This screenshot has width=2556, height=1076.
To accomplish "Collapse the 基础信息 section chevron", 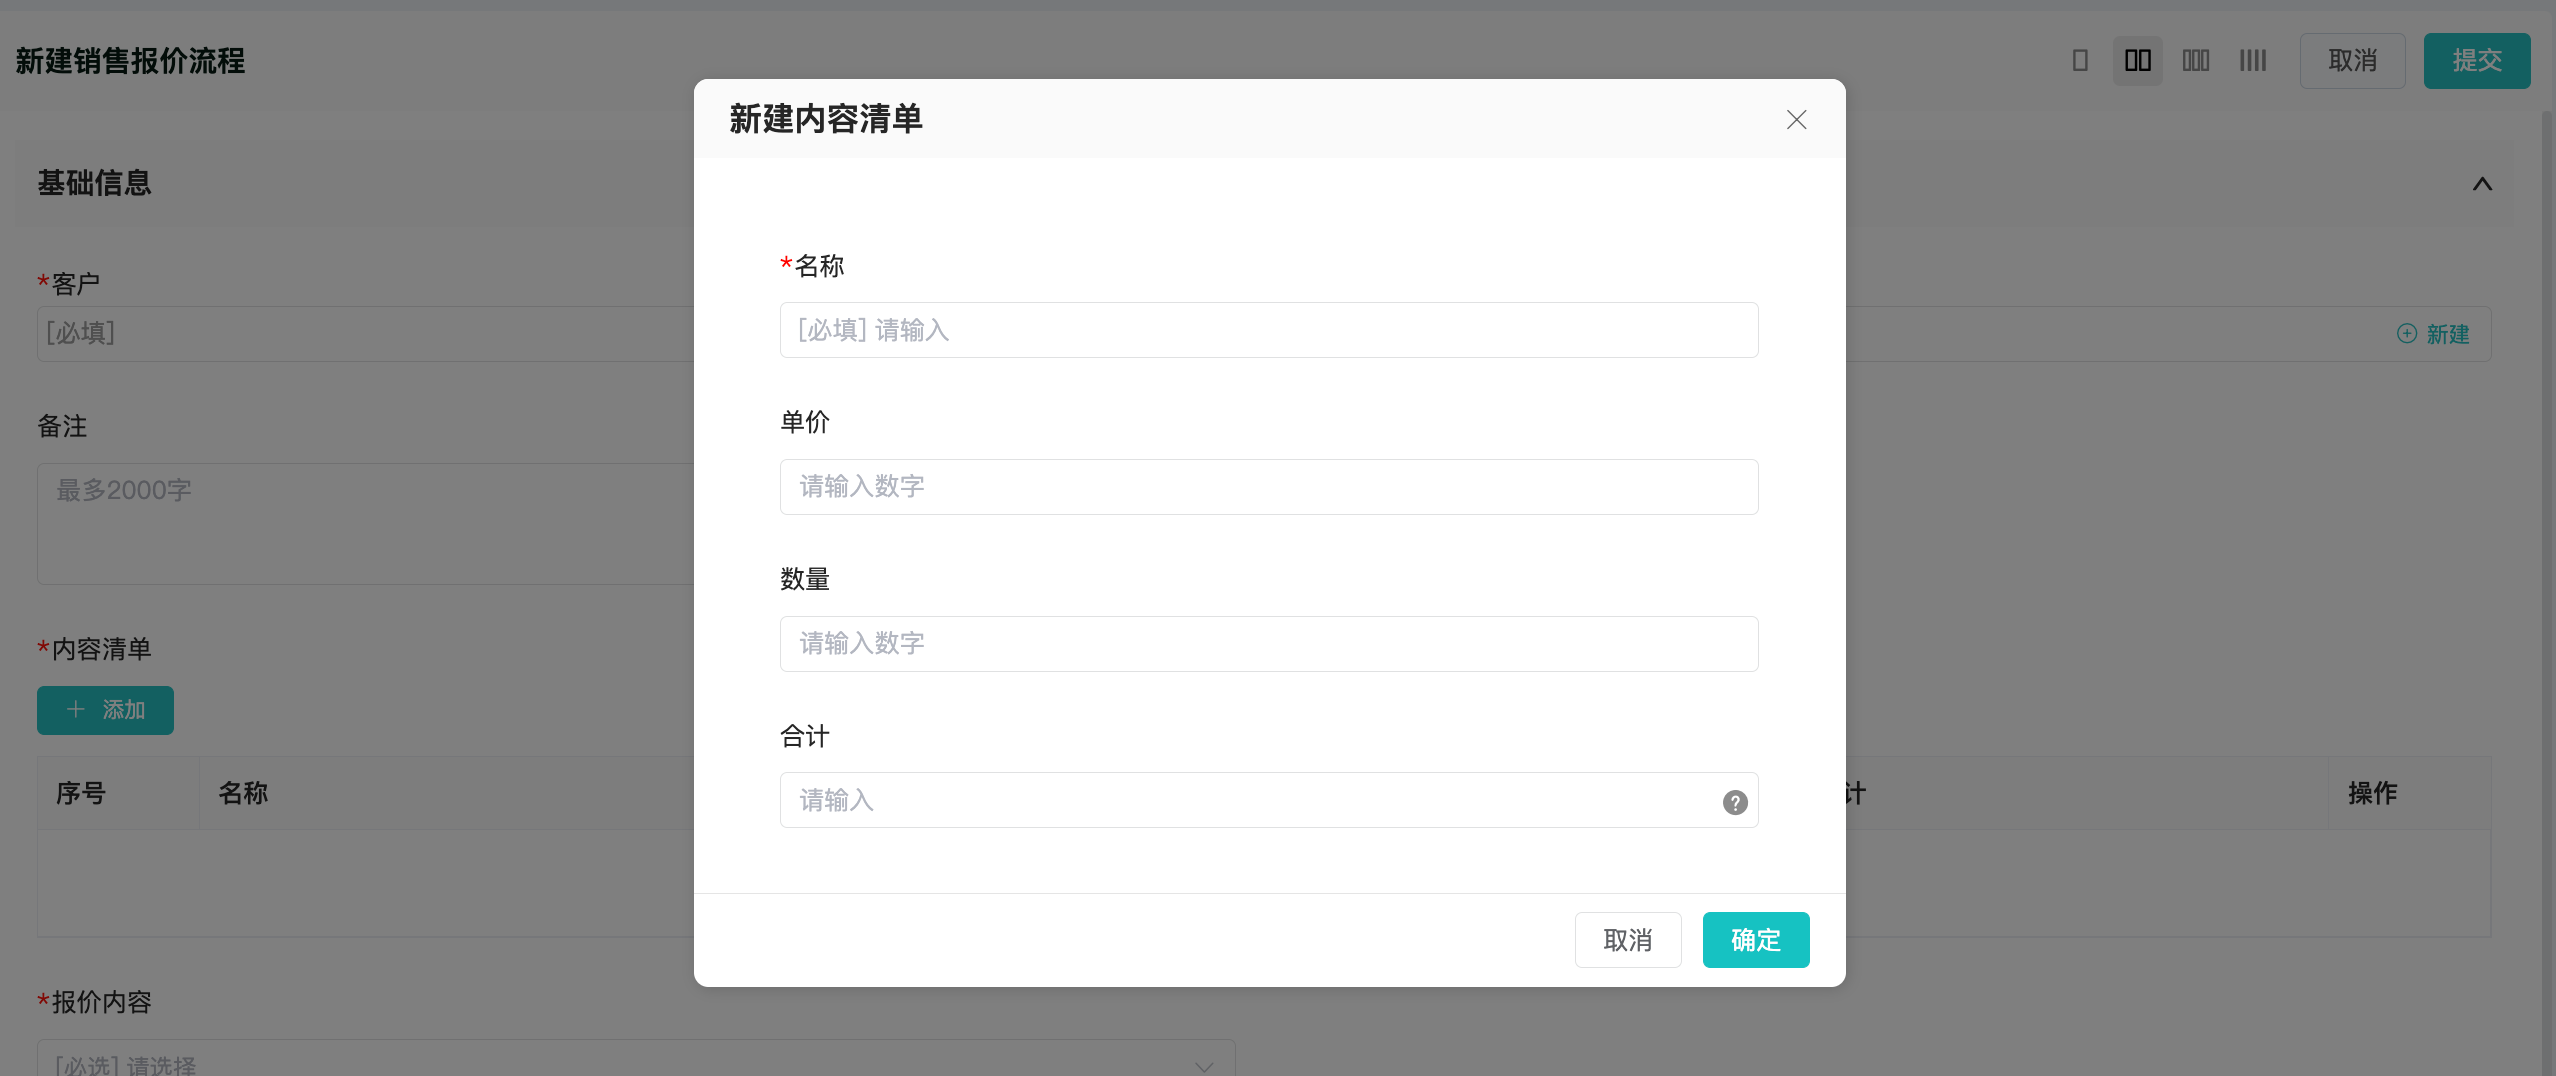I will click(2482, 184).
